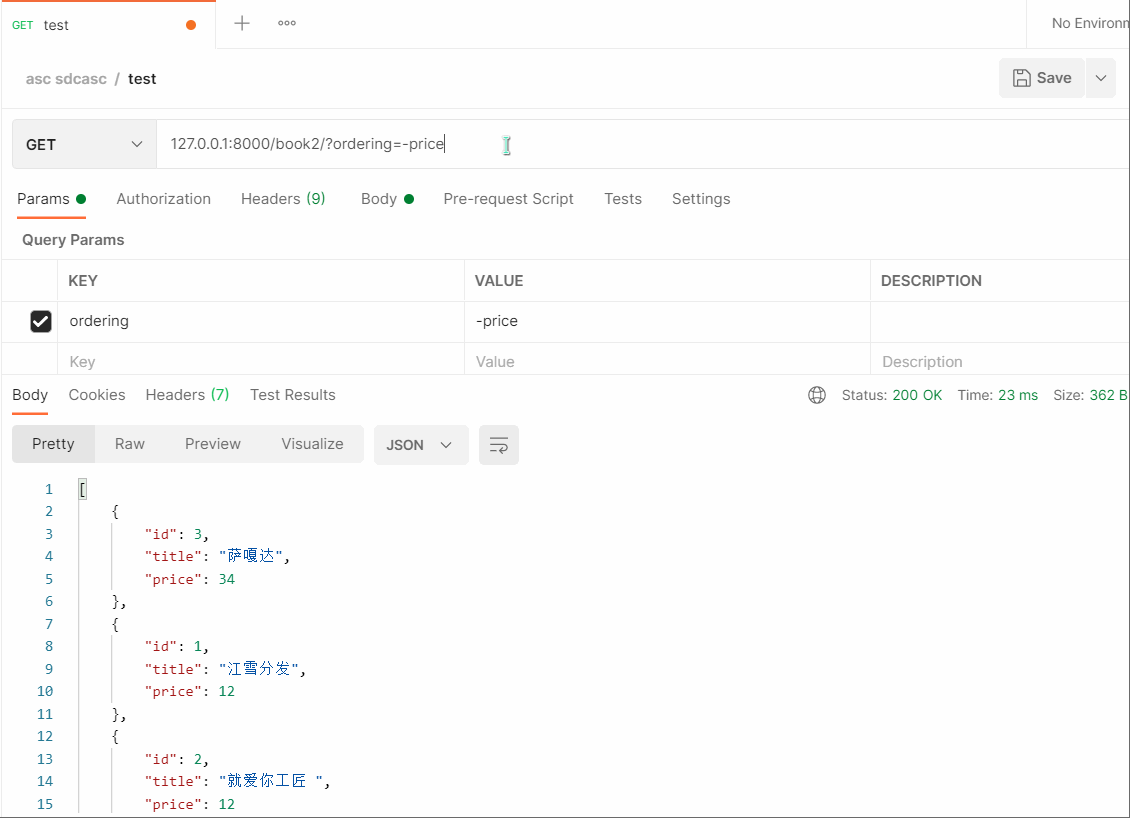
Task: Click the unsaved orange dot on test tab
Action: coord(191,25)
